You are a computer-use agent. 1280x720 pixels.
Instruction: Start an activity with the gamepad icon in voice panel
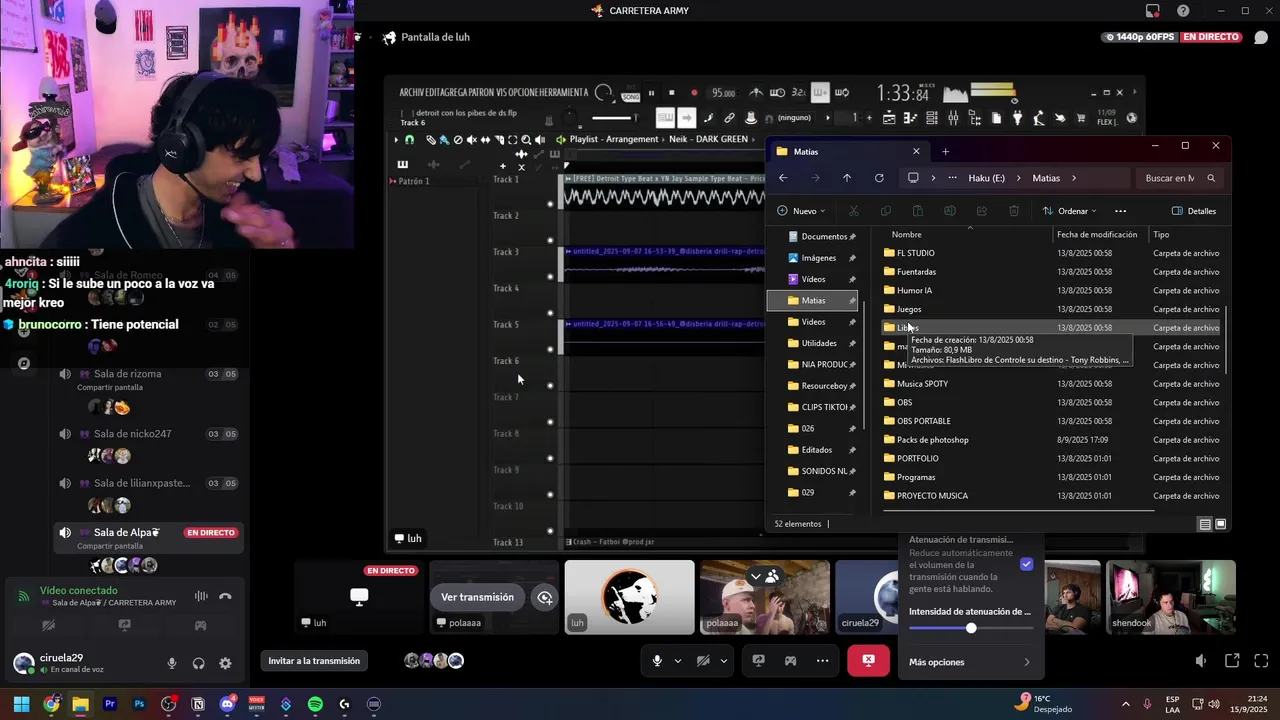click(200, 625)
